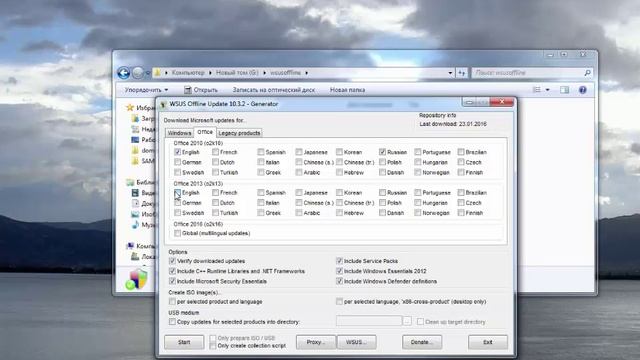Viewport: 640px width, 360px height.
Task: Enable Office 2016 Global multilingual updates
Action: coord(177,233)
